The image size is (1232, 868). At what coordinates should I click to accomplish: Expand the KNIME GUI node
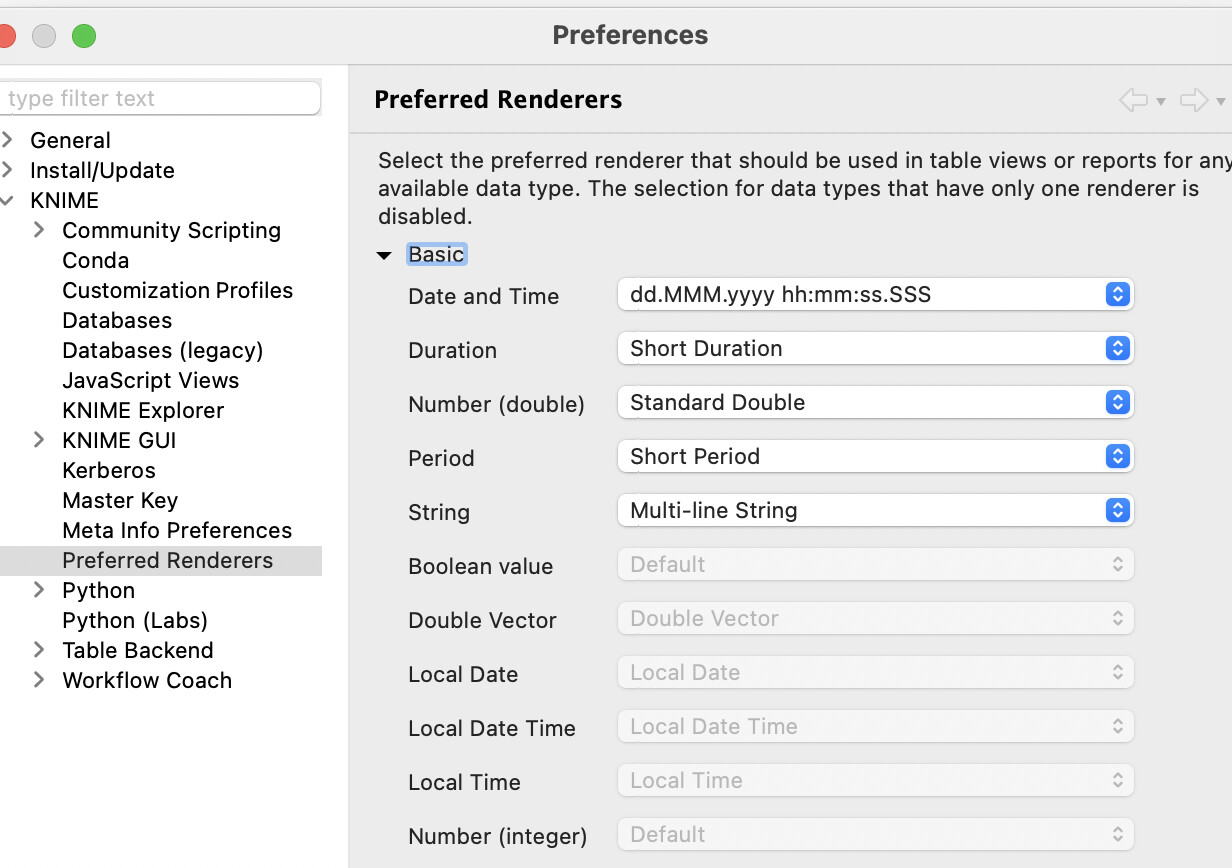(39, 440)
